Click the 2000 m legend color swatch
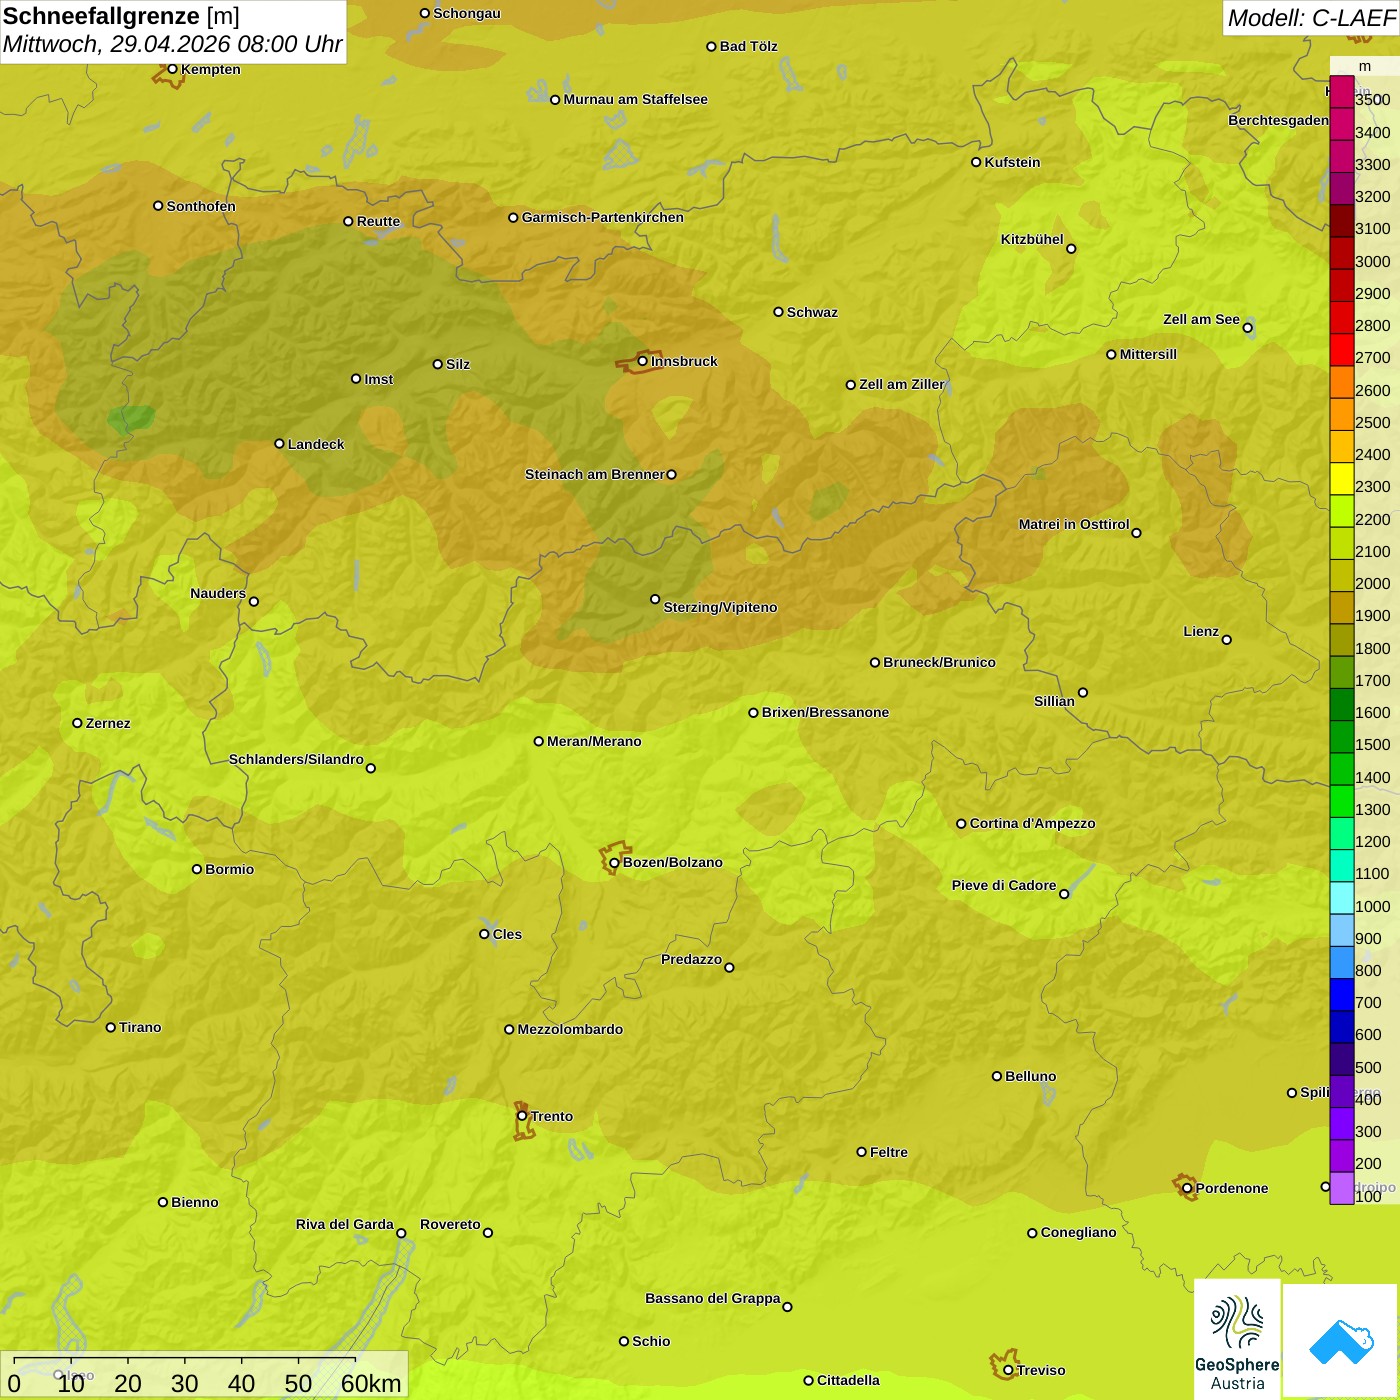The width and height of the screenshot is (1400, 1400). point(1342,576)
